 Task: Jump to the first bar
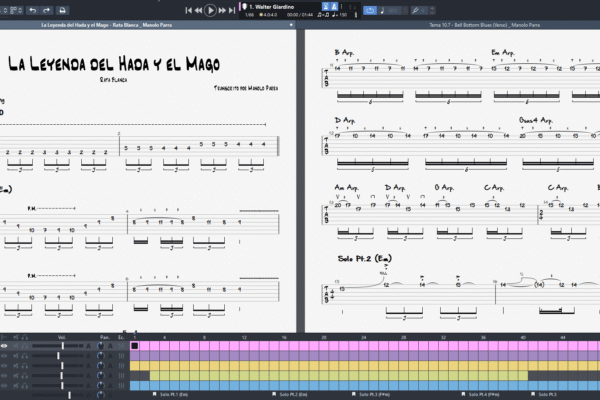pyautogui.click(x=188, y=11)
